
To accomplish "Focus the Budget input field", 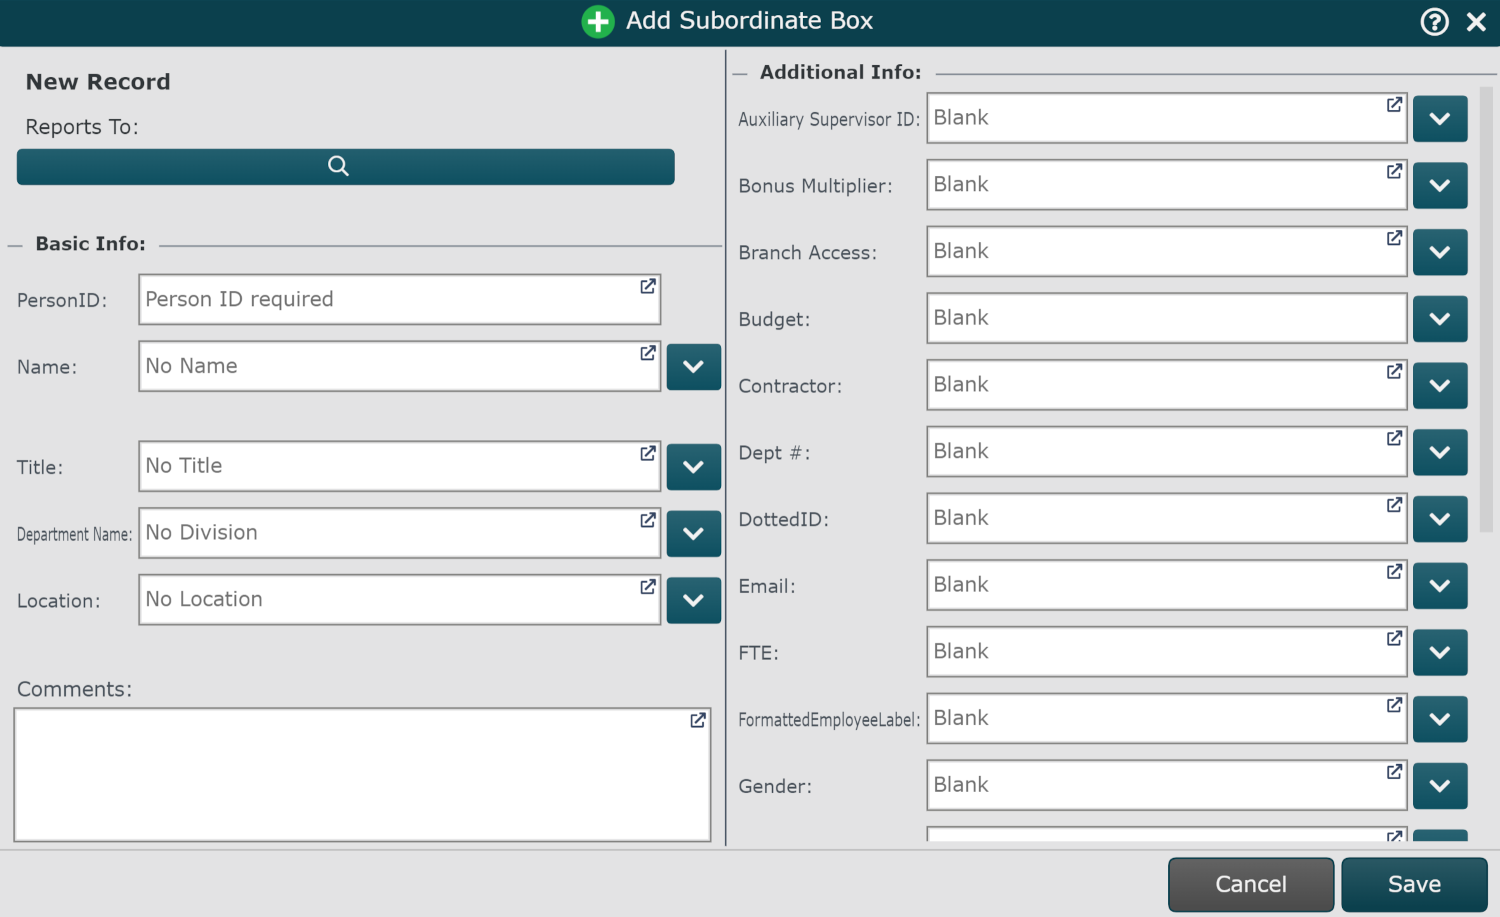I will coord(1167,318).
